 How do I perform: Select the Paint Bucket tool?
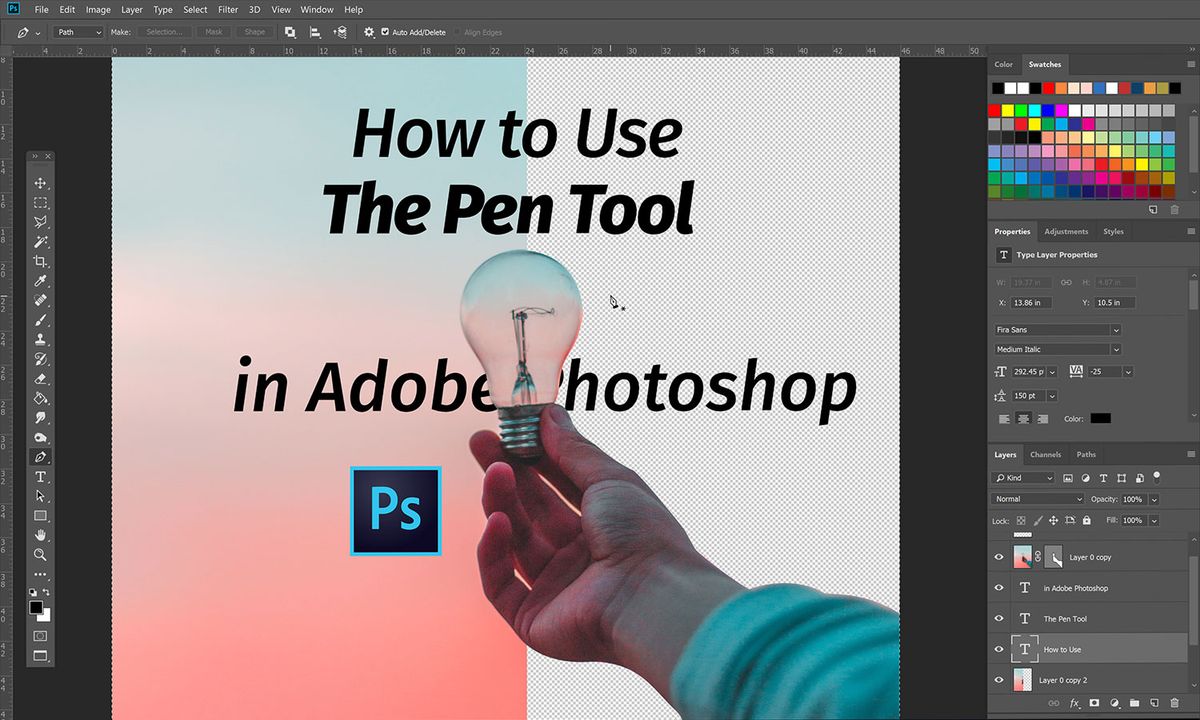pos(41,398)
